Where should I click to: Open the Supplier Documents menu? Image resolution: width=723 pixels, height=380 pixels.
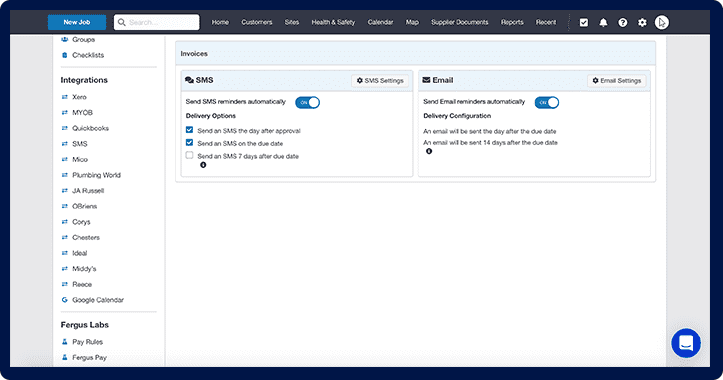tap(460, 22)
